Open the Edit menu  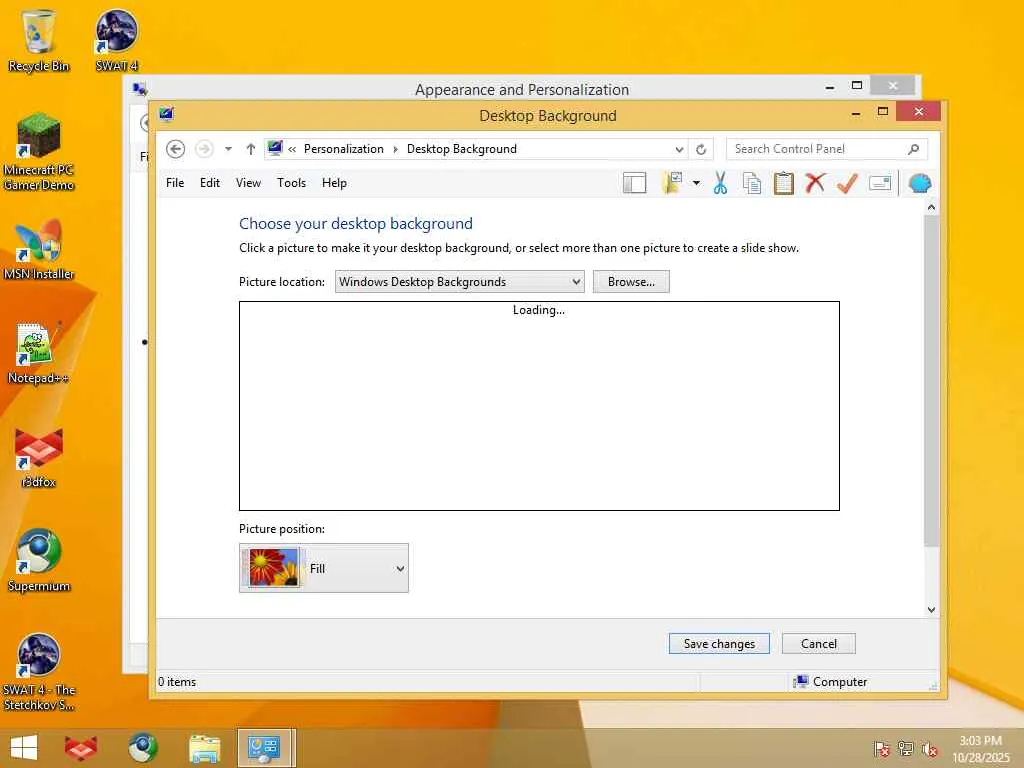210,183
